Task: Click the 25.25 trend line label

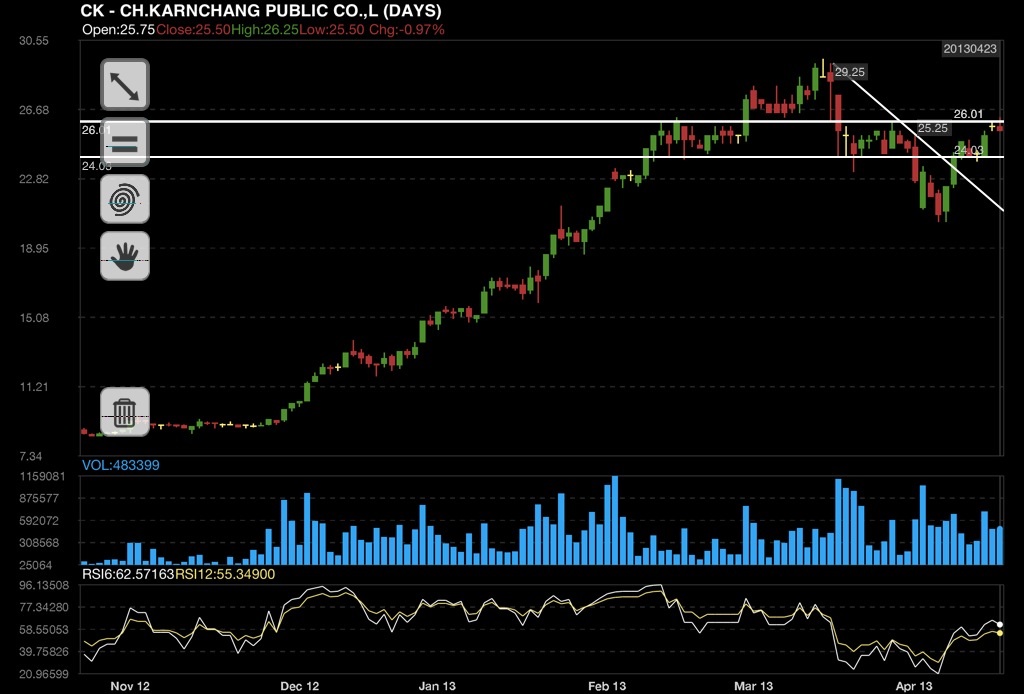Action: [x=933, y=128]
